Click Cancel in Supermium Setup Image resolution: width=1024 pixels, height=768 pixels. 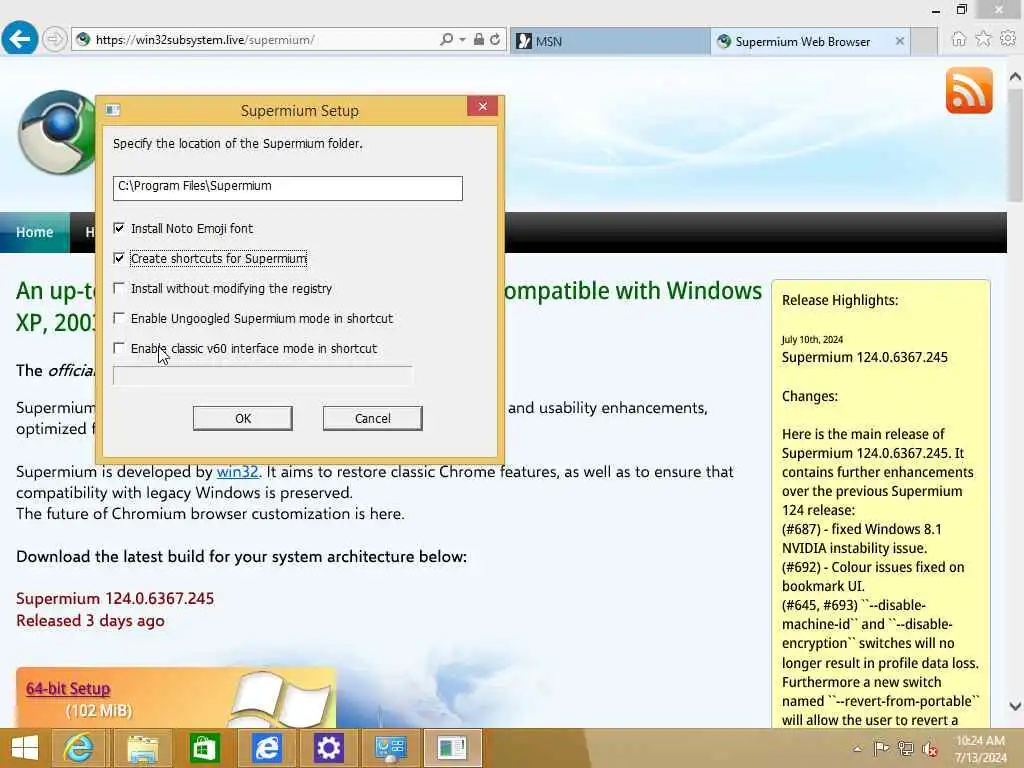point(373,418)
